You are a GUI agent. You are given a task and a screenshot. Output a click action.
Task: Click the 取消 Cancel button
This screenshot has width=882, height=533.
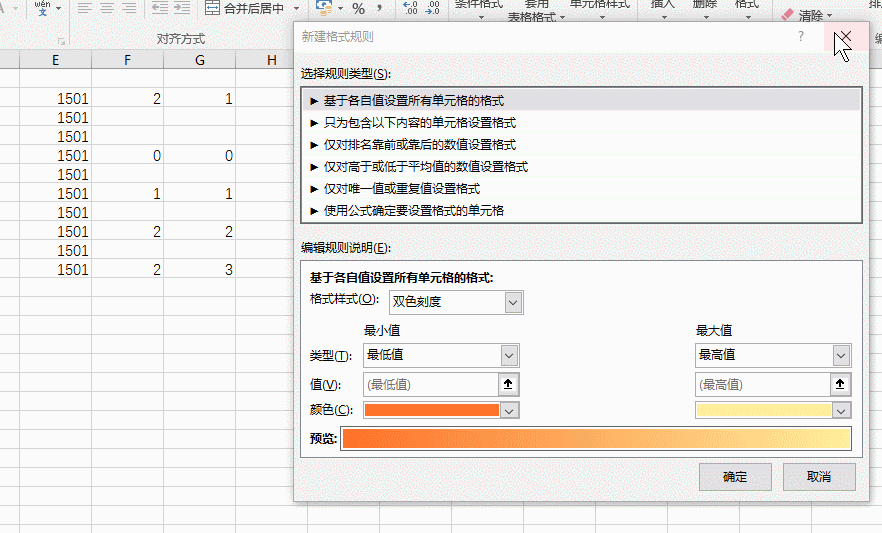click(819, 477)
